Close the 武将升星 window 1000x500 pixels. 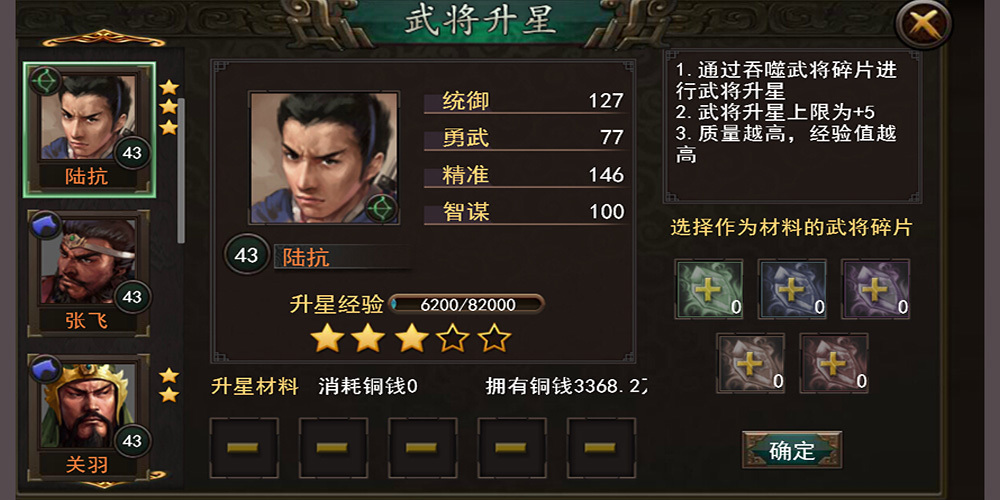coord(923,24)
